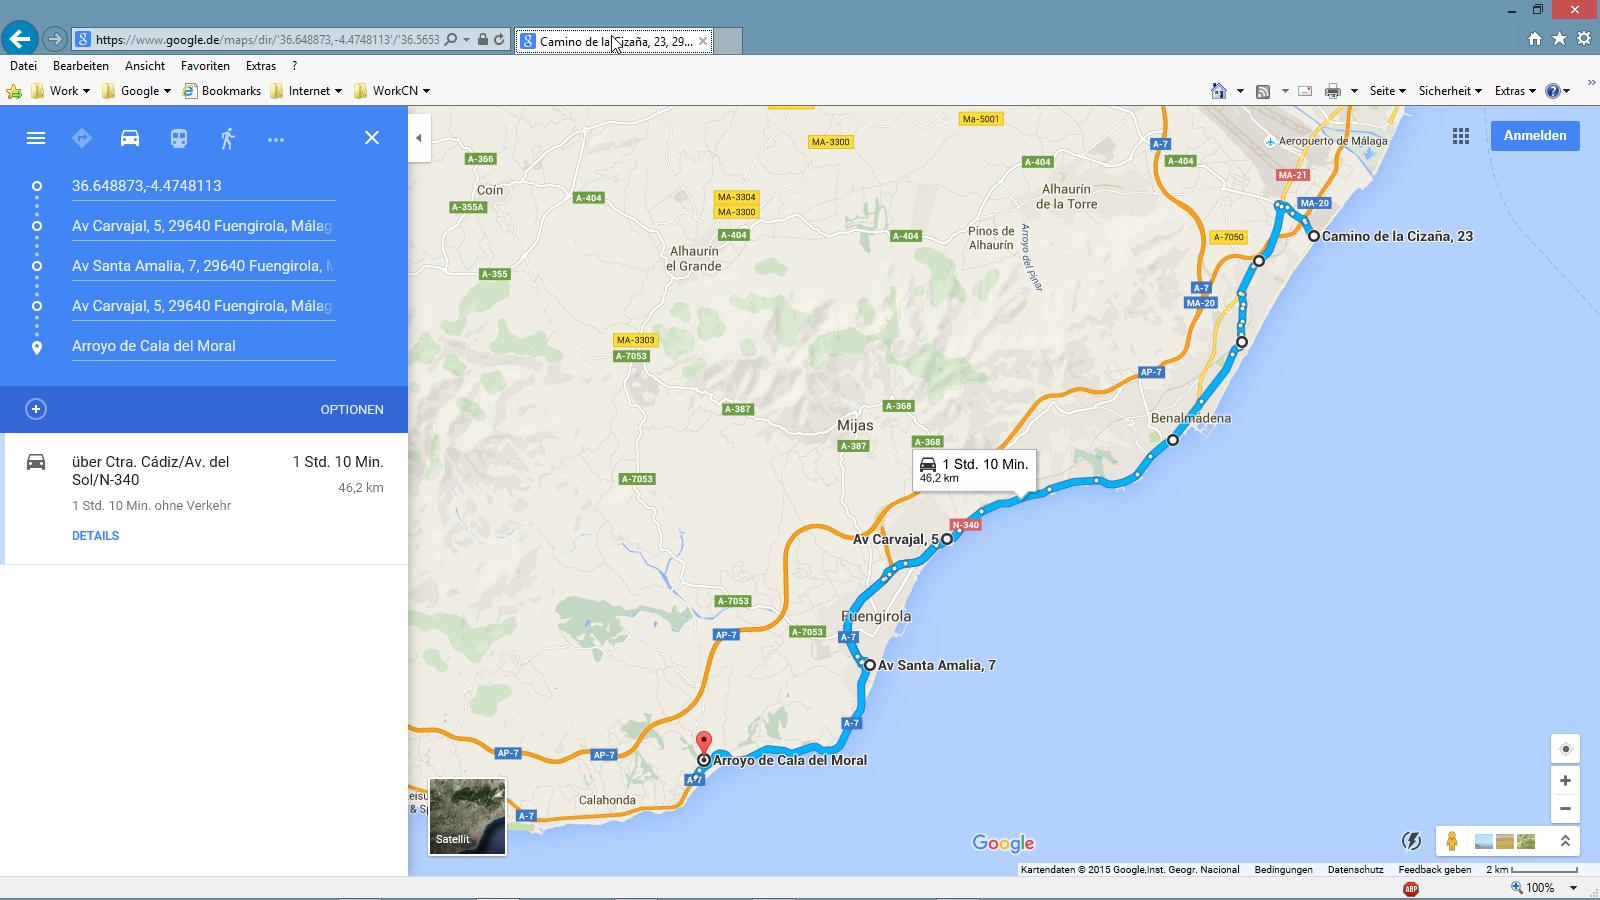Expand the imagery panel chevrons
Screen dimensions: 1600x900
click(x=1565, y=842)
